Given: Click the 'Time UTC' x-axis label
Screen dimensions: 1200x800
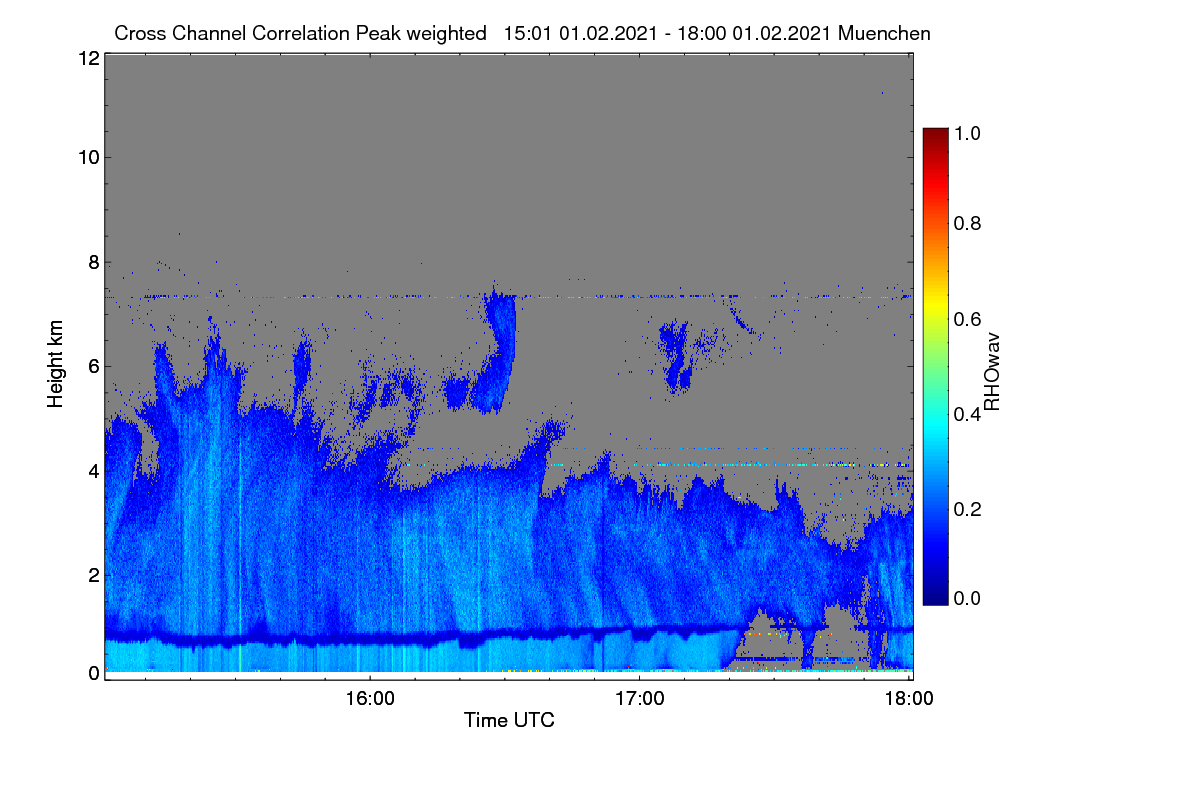Looking at the screenshot, I should click(509, 720).
